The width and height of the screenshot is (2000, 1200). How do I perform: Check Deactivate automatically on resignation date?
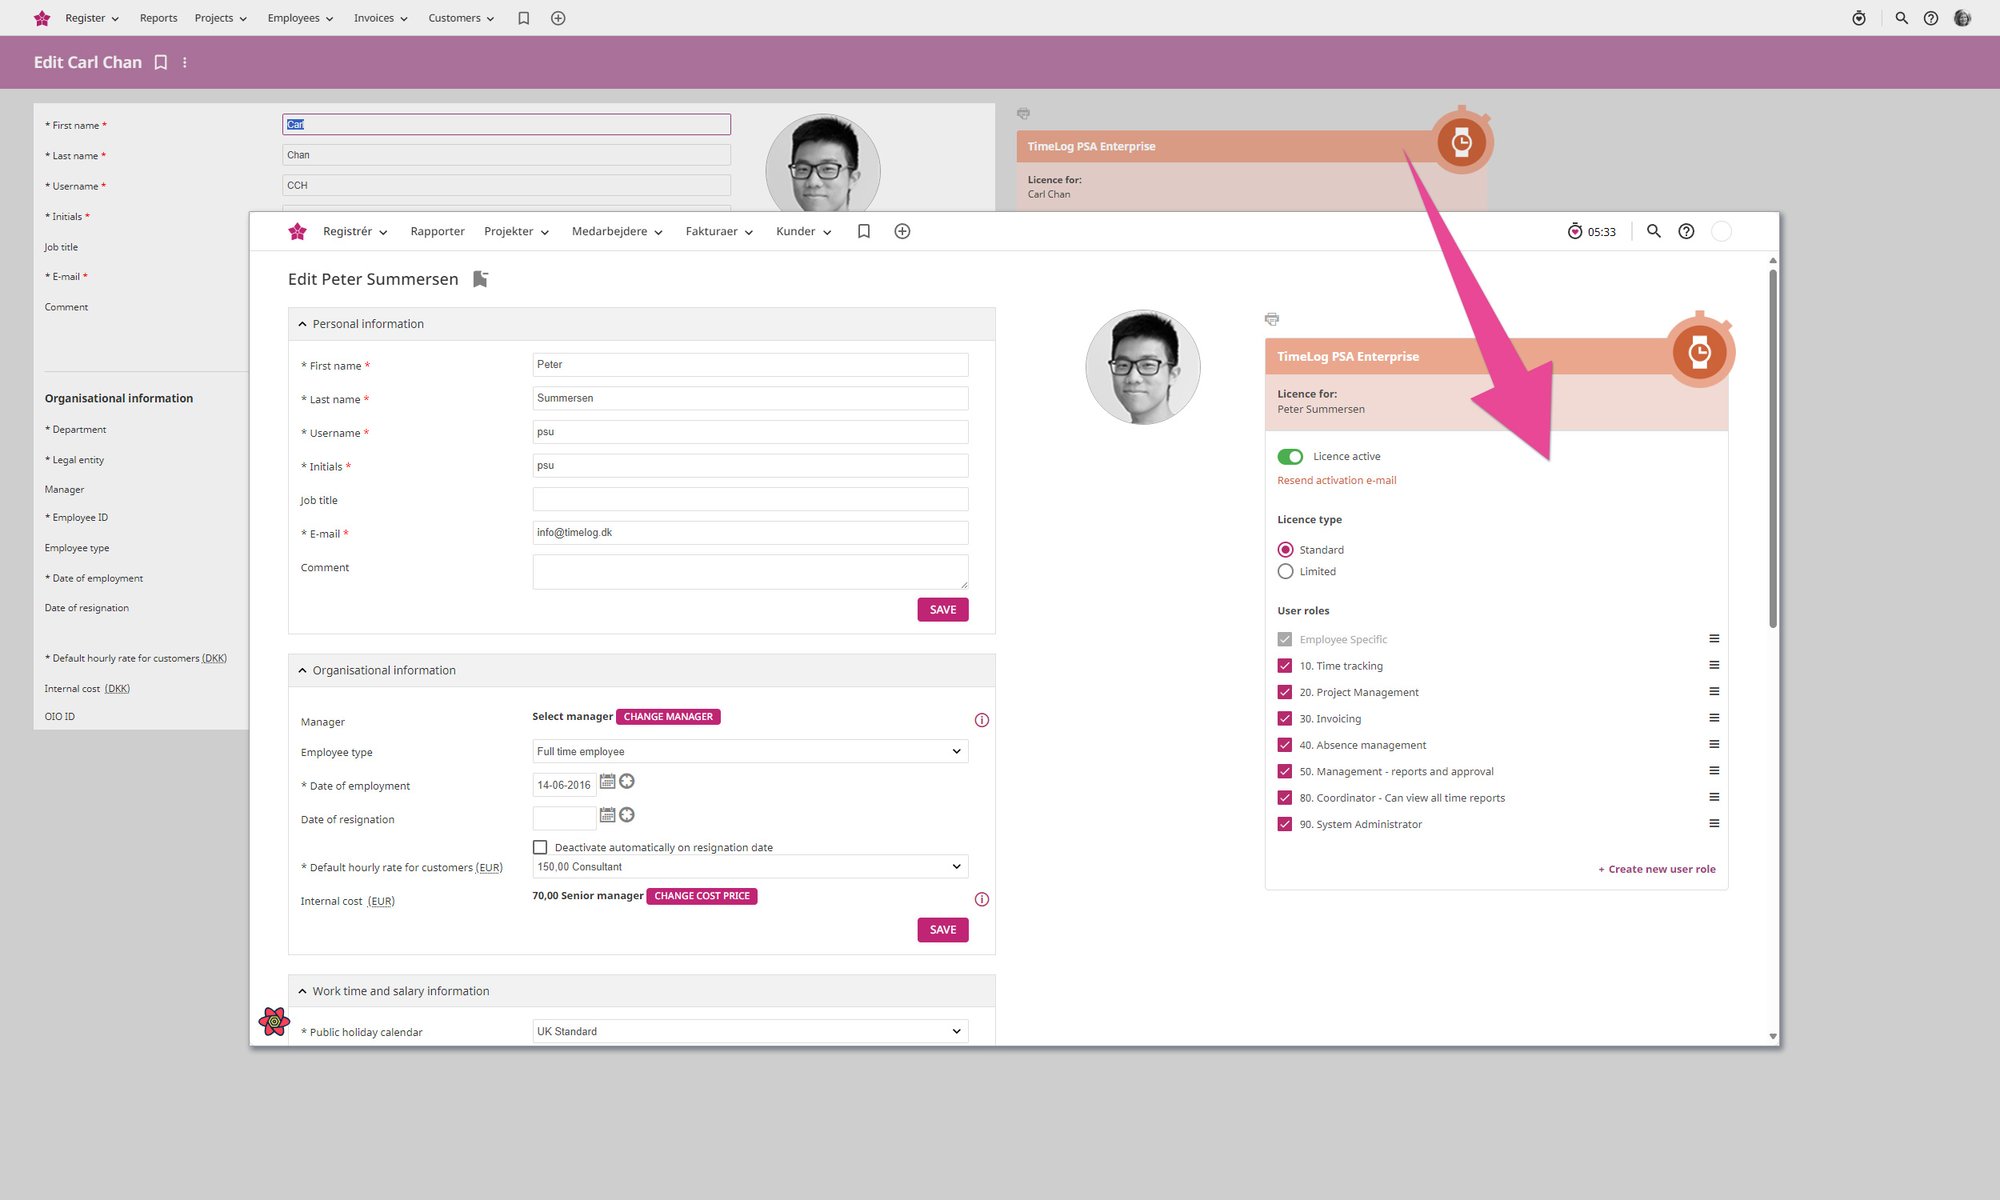pyautogui.click(x=540, y=847)
